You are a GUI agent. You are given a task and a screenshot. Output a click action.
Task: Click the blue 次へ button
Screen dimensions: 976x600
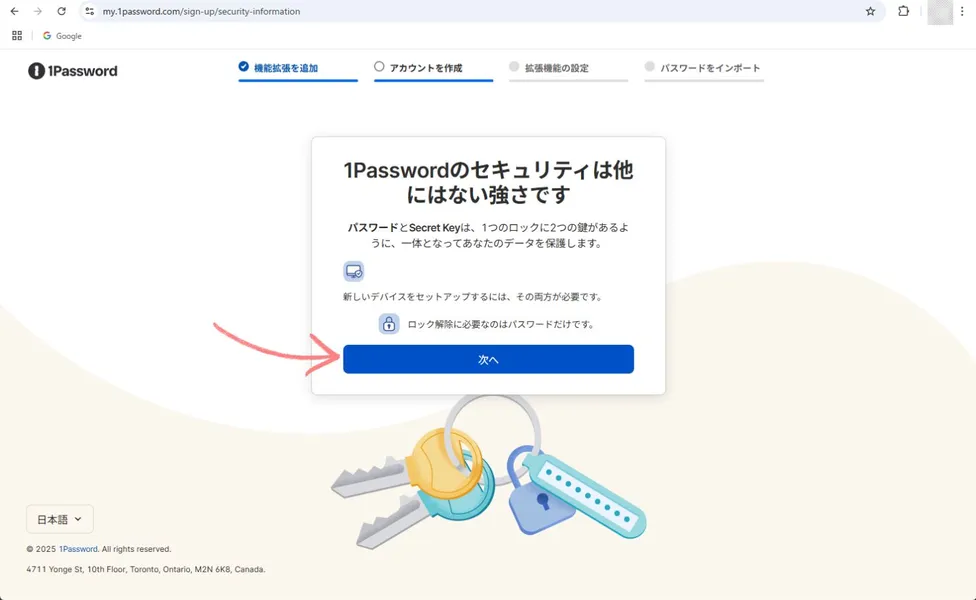pos(488,359)
